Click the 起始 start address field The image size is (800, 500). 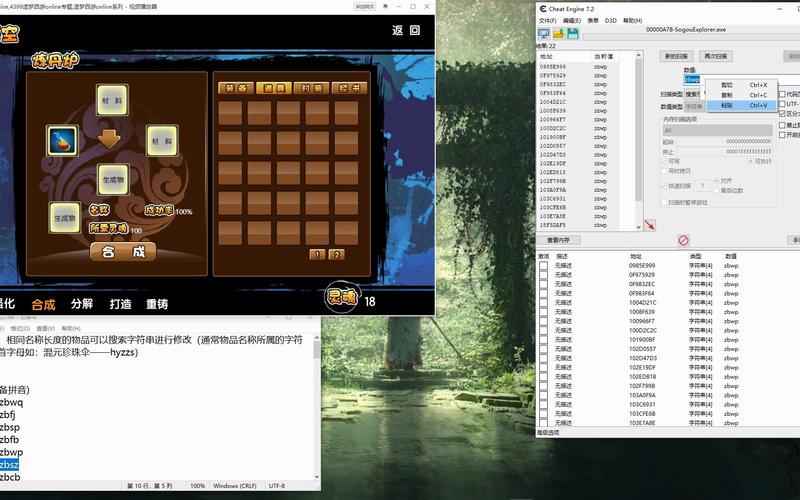(724, 141)
